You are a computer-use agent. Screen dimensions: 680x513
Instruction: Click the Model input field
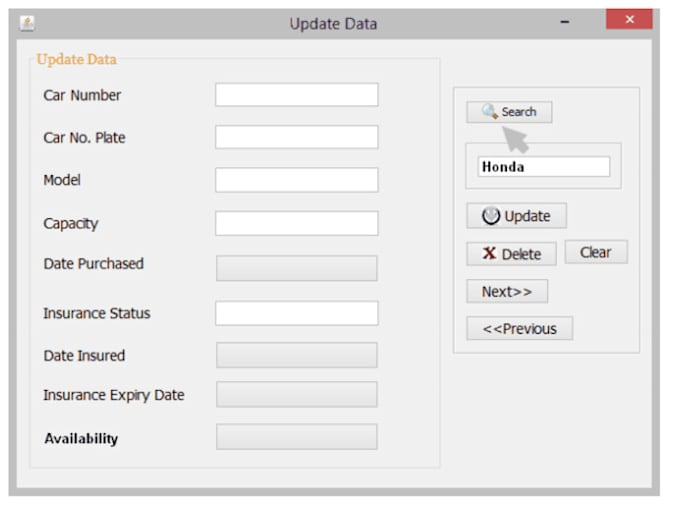297,180
